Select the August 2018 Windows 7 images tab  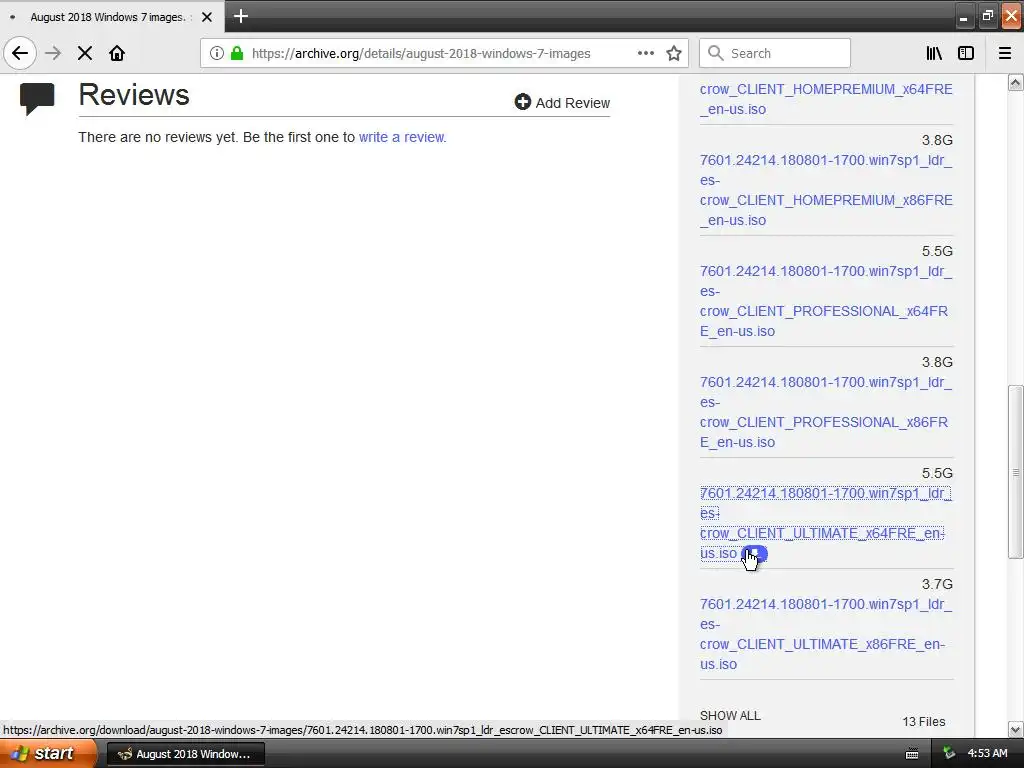[108, 17]
